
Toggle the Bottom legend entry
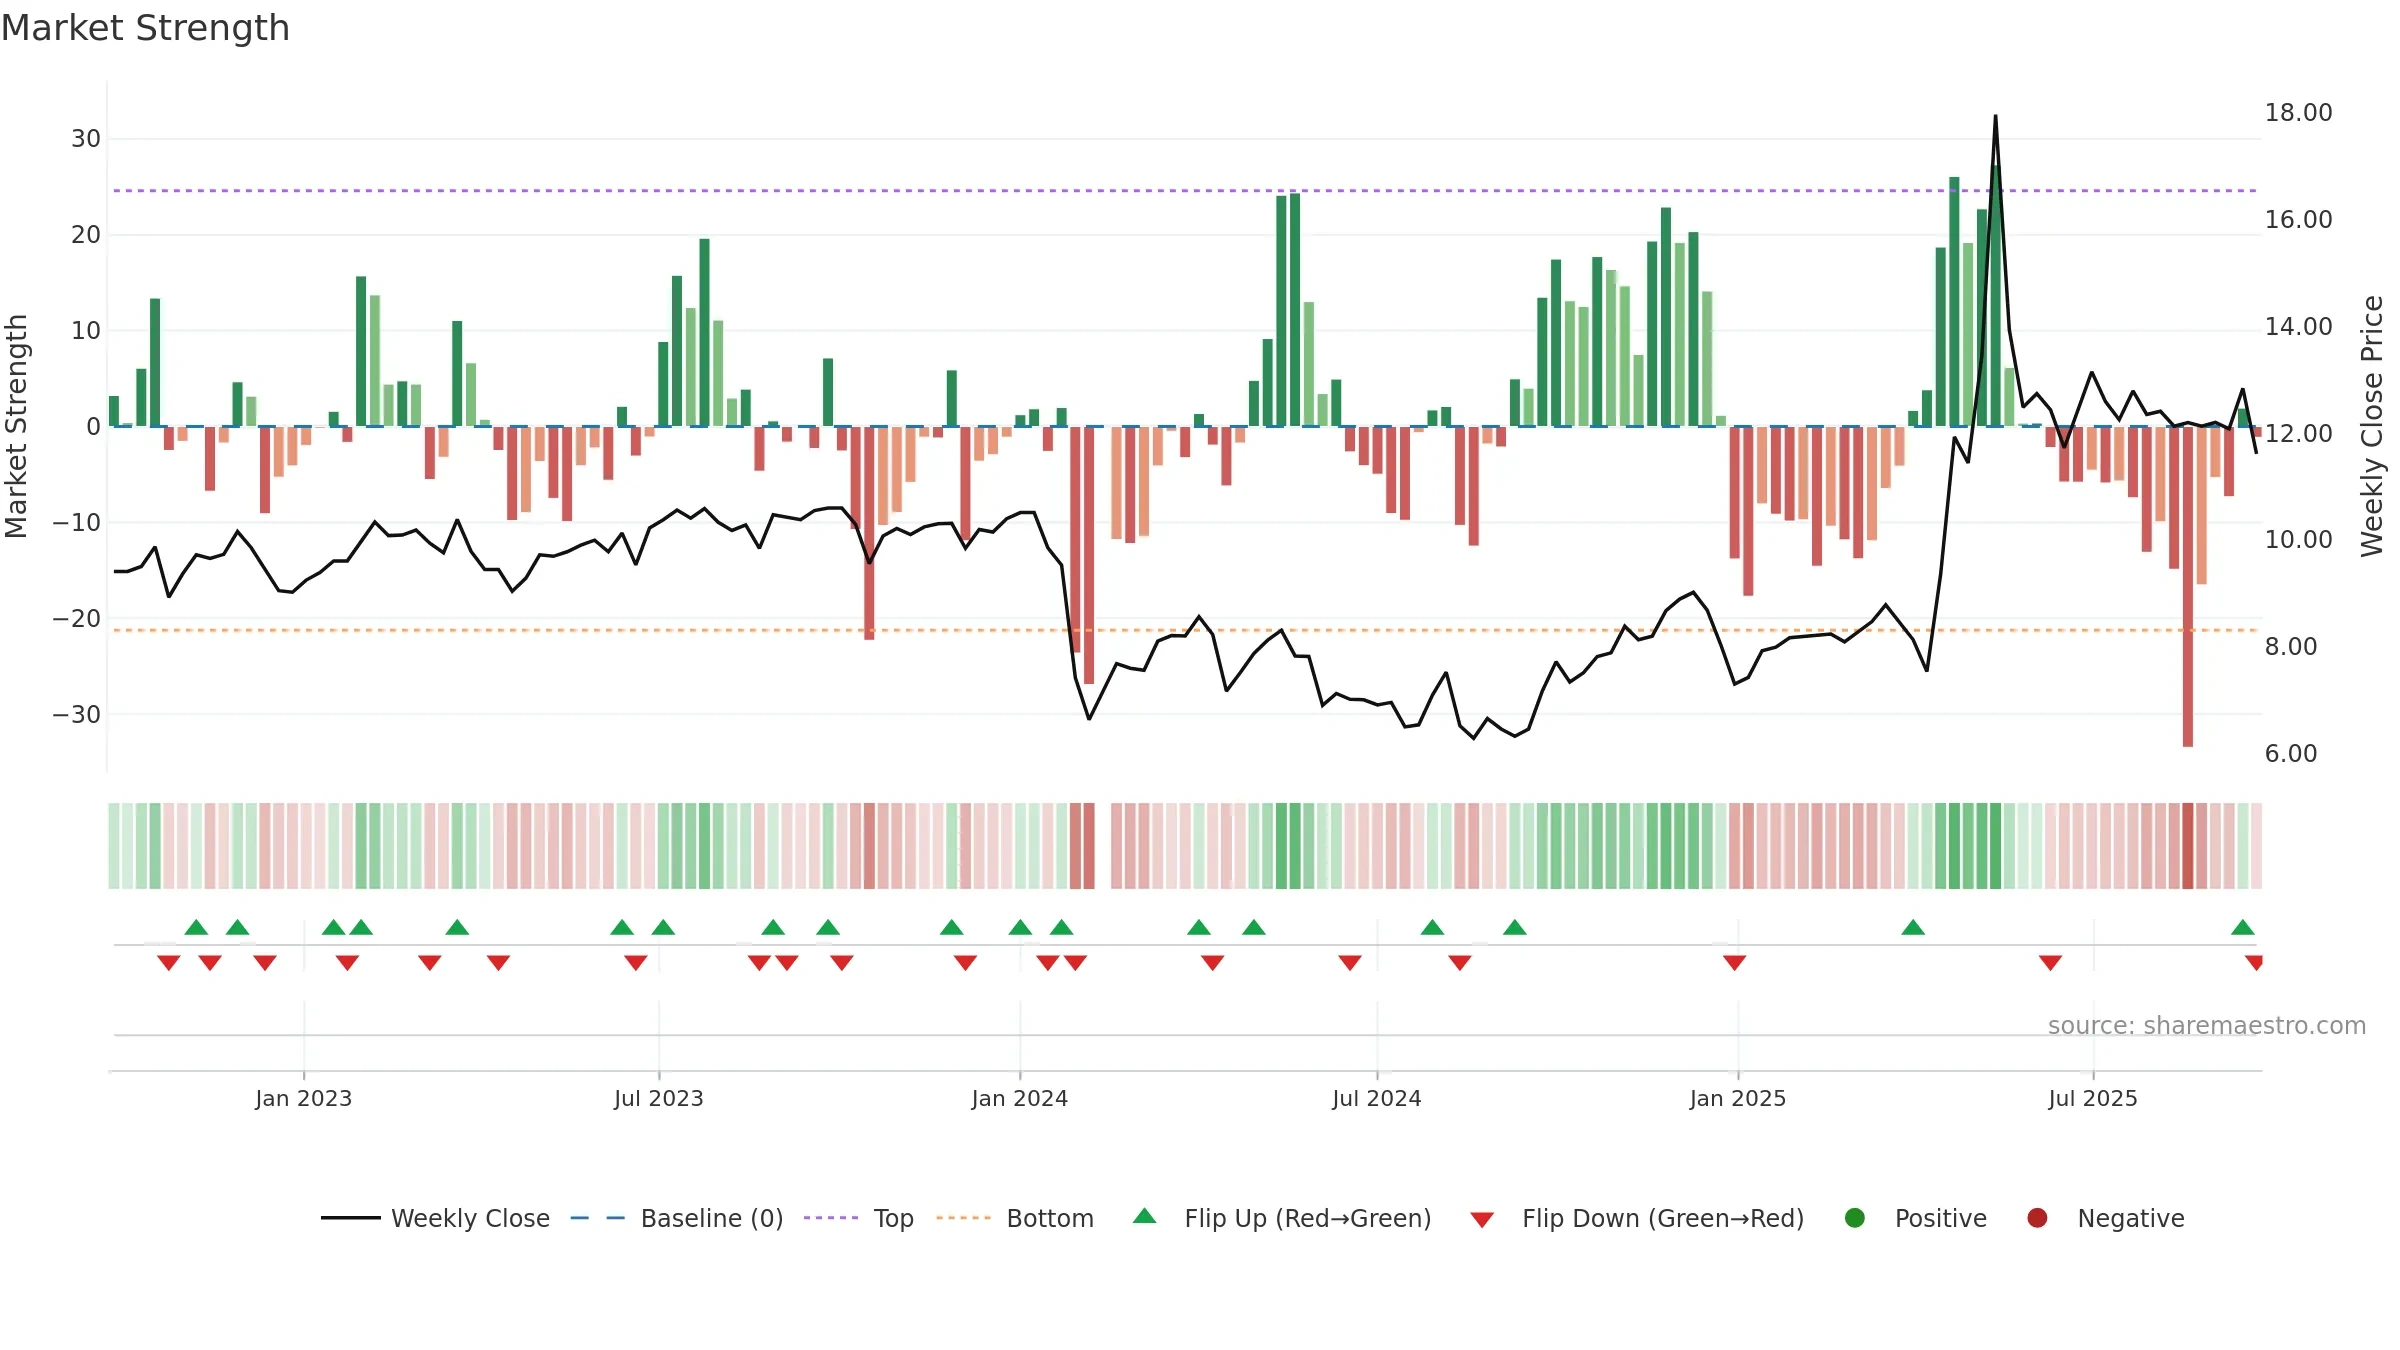pos(1015,1218)
